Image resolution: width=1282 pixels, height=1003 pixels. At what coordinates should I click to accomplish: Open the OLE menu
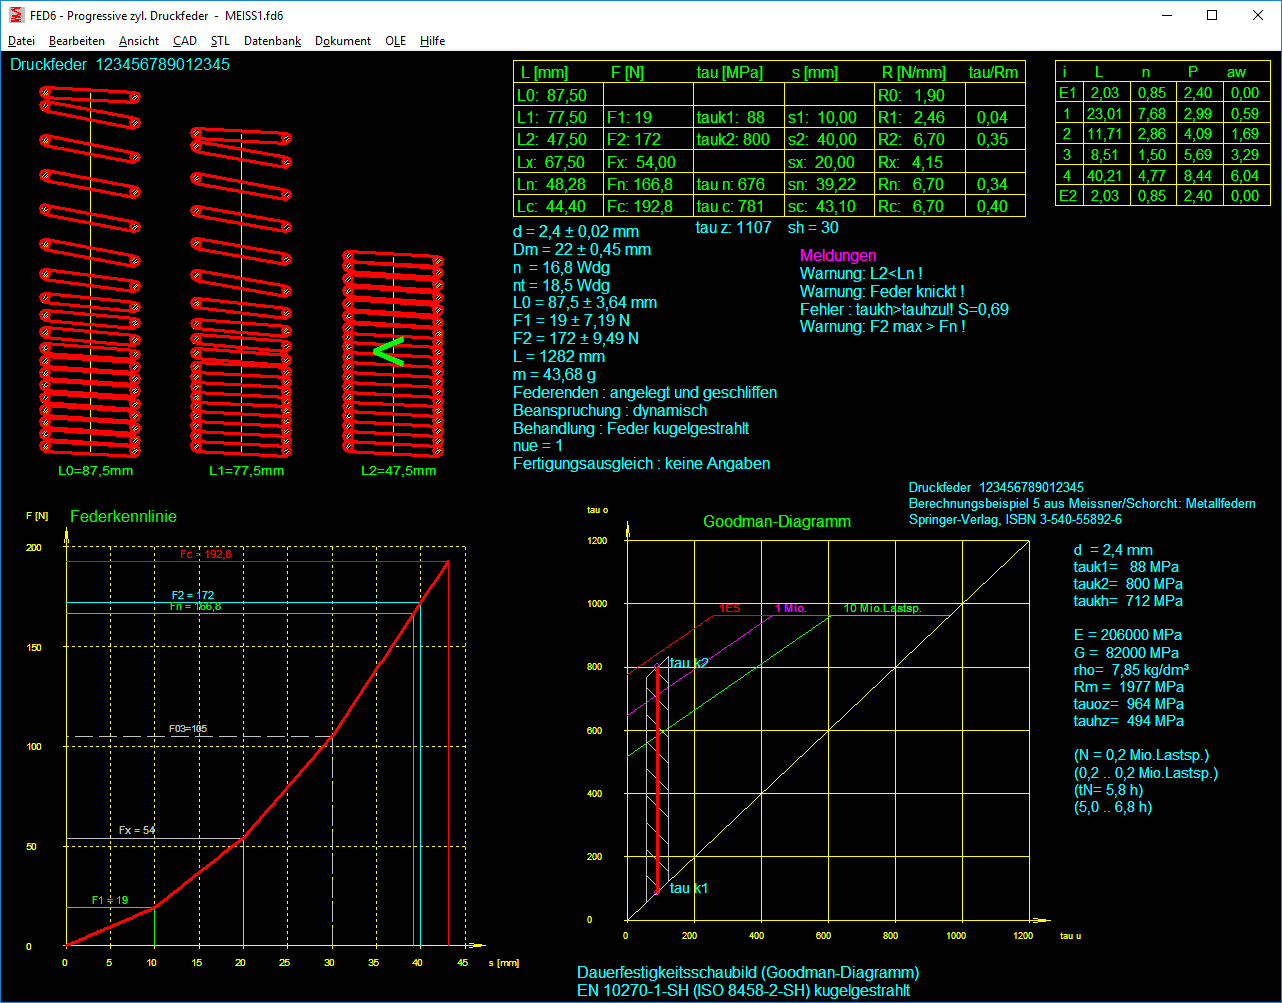[395, 41]
